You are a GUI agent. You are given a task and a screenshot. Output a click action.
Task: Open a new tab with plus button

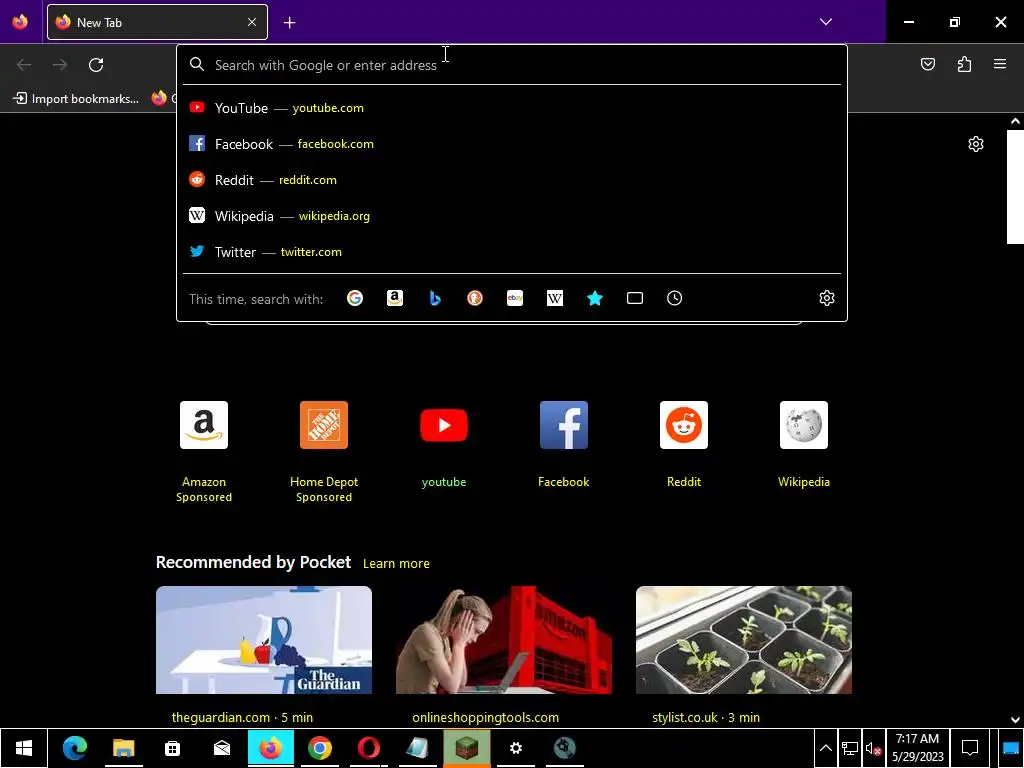(x=289, y=23)
